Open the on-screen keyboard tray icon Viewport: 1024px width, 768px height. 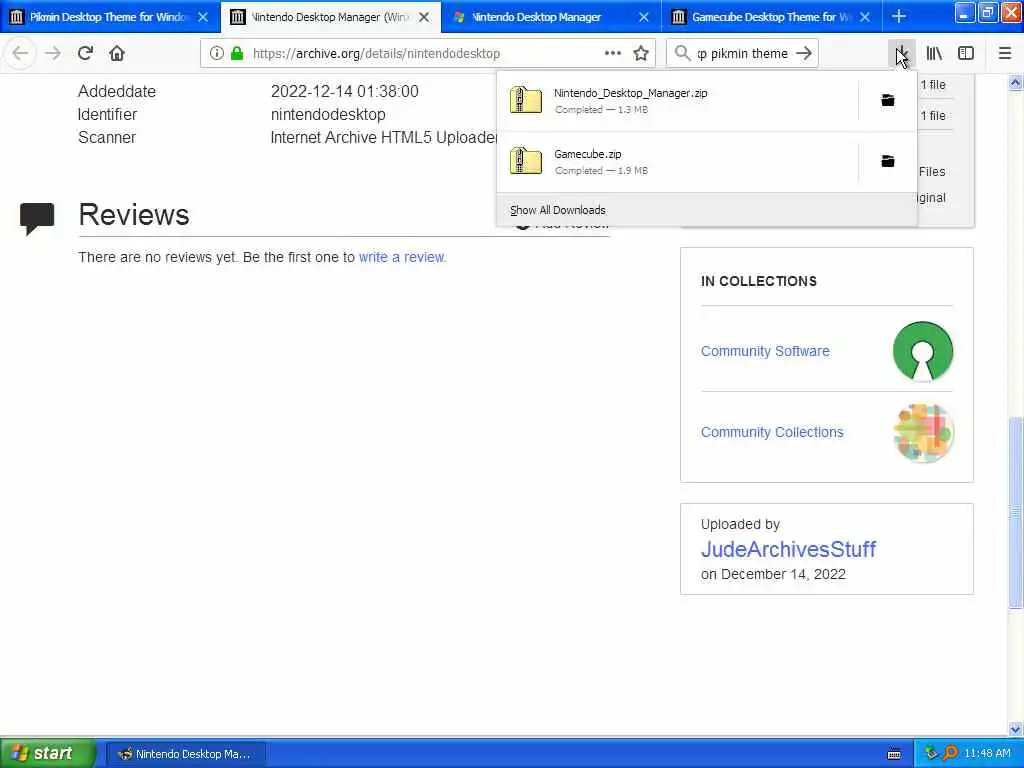pos(894,754)
